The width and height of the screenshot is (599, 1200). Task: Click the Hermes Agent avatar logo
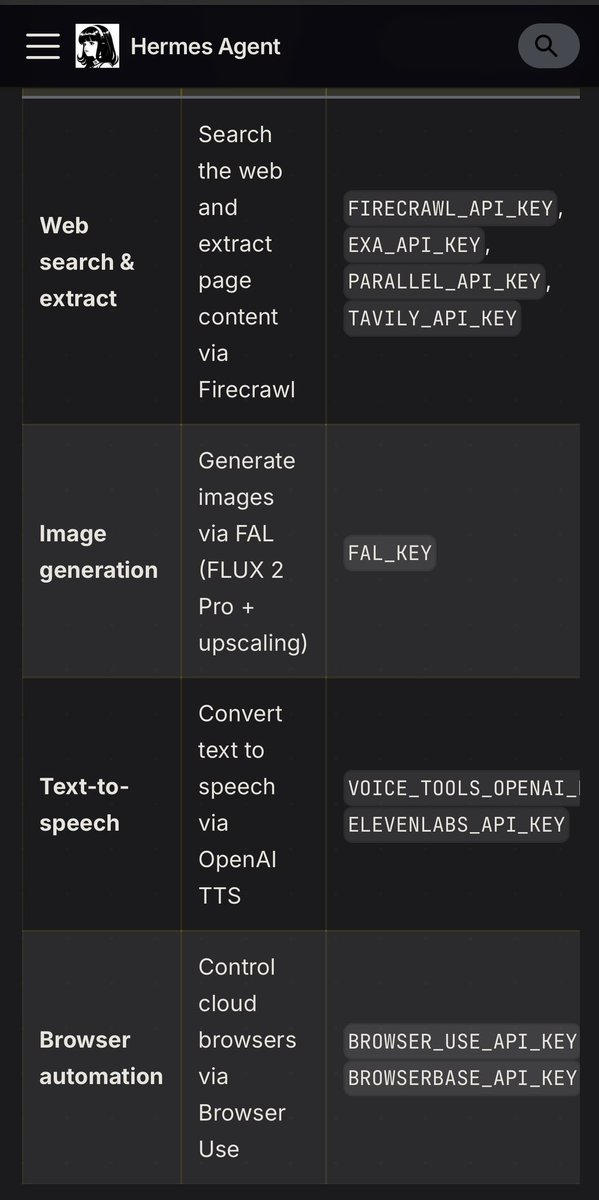tap(96, 46)
